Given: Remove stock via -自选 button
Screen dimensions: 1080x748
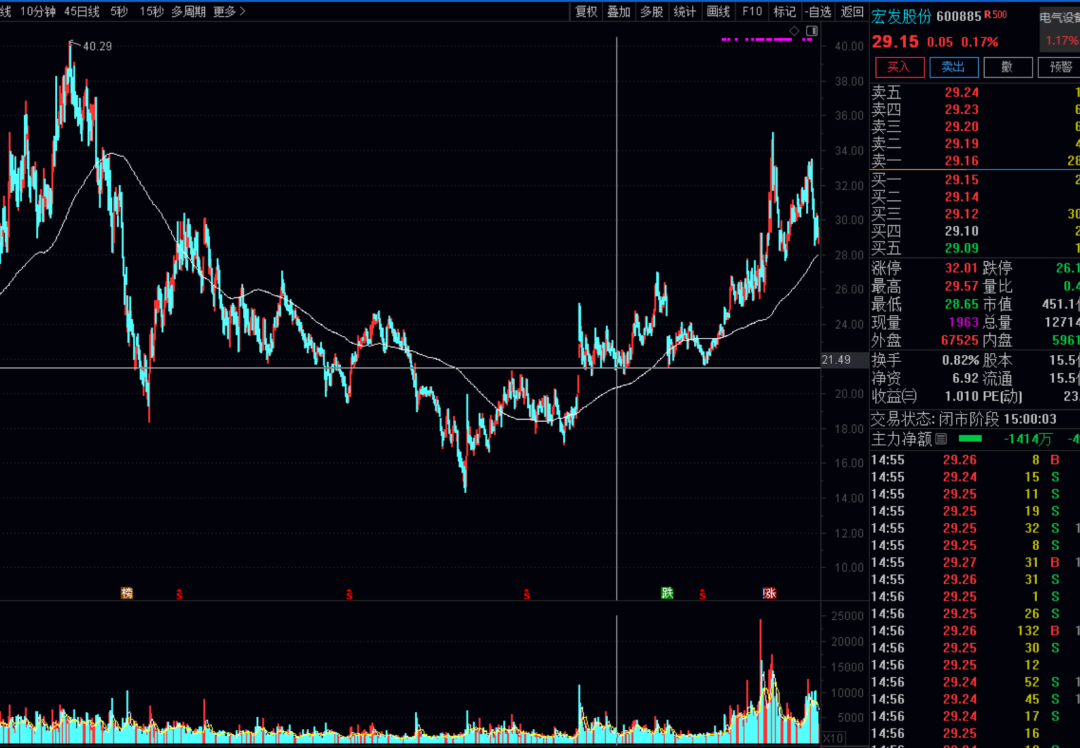Looking at the screenshot, I should tap(817, 11).
